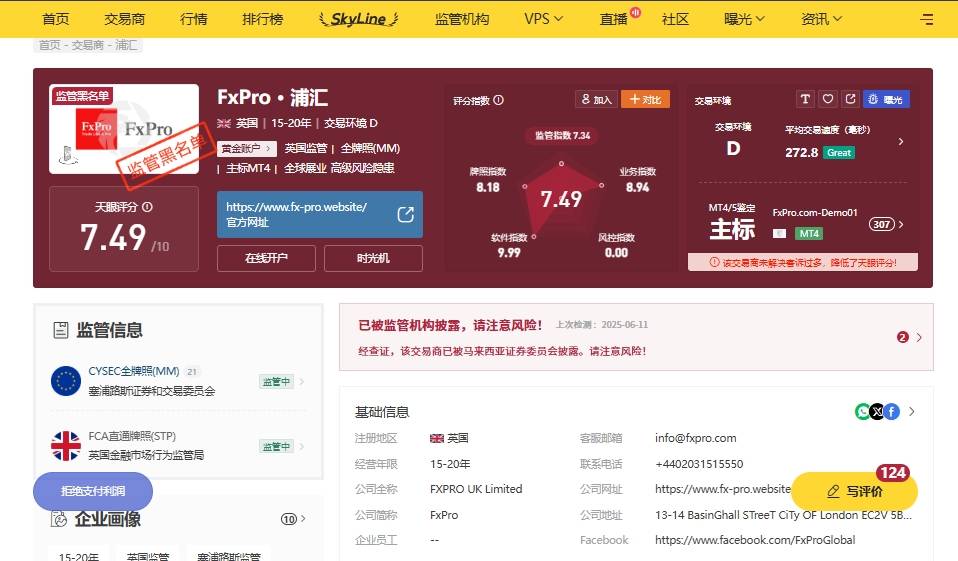Click the 时光机 button
Image resolution: width=958 pixels, height=561 pixels.
tap(373, 258)
